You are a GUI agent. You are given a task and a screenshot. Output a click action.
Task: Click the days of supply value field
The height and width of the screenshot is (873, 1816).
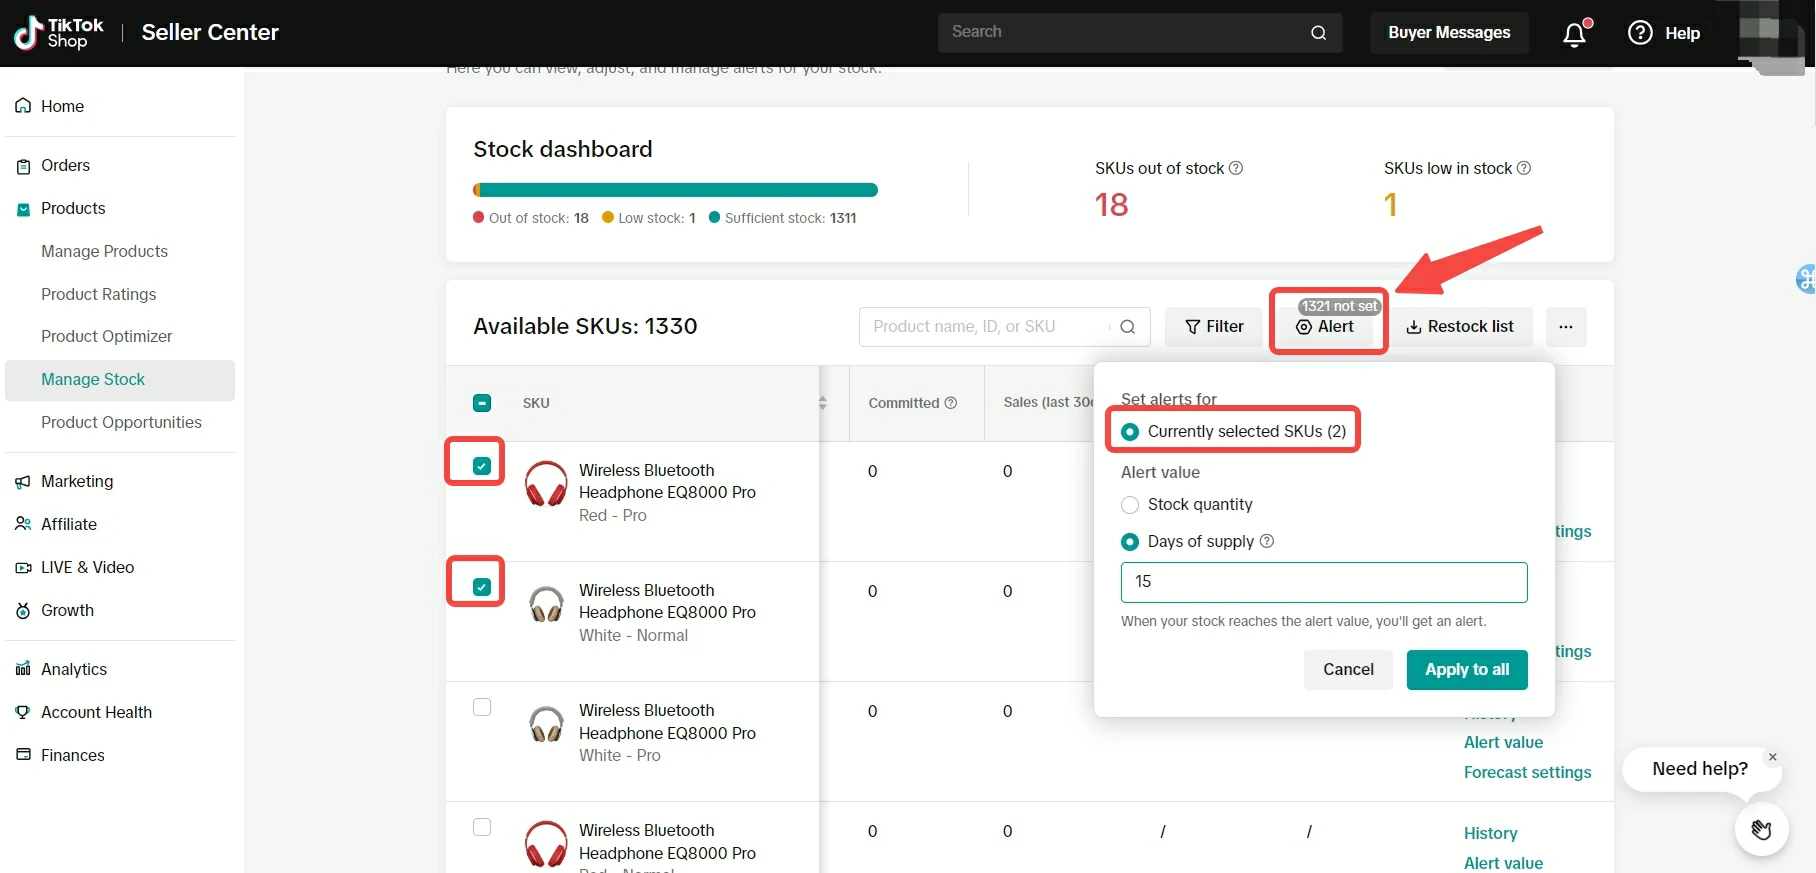click(1323, 582)
